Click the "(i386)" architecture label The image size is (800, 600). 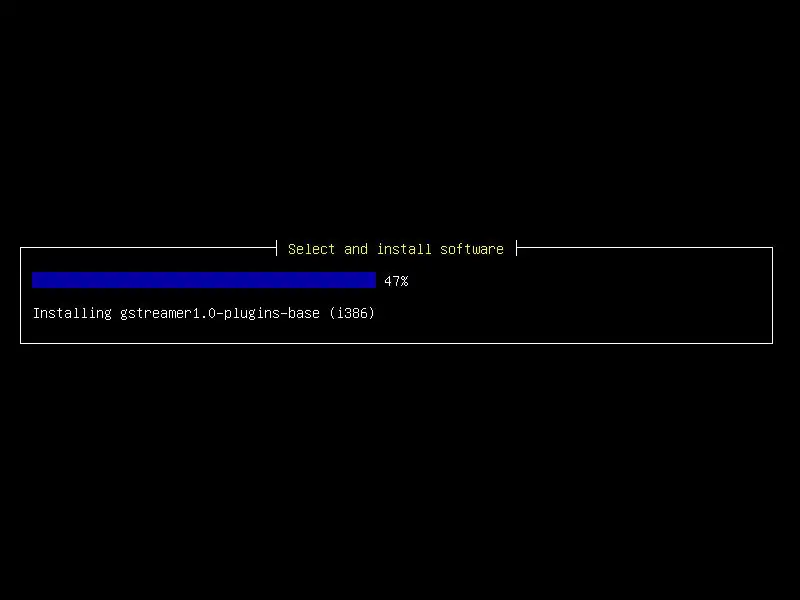[x=352, y=313]
